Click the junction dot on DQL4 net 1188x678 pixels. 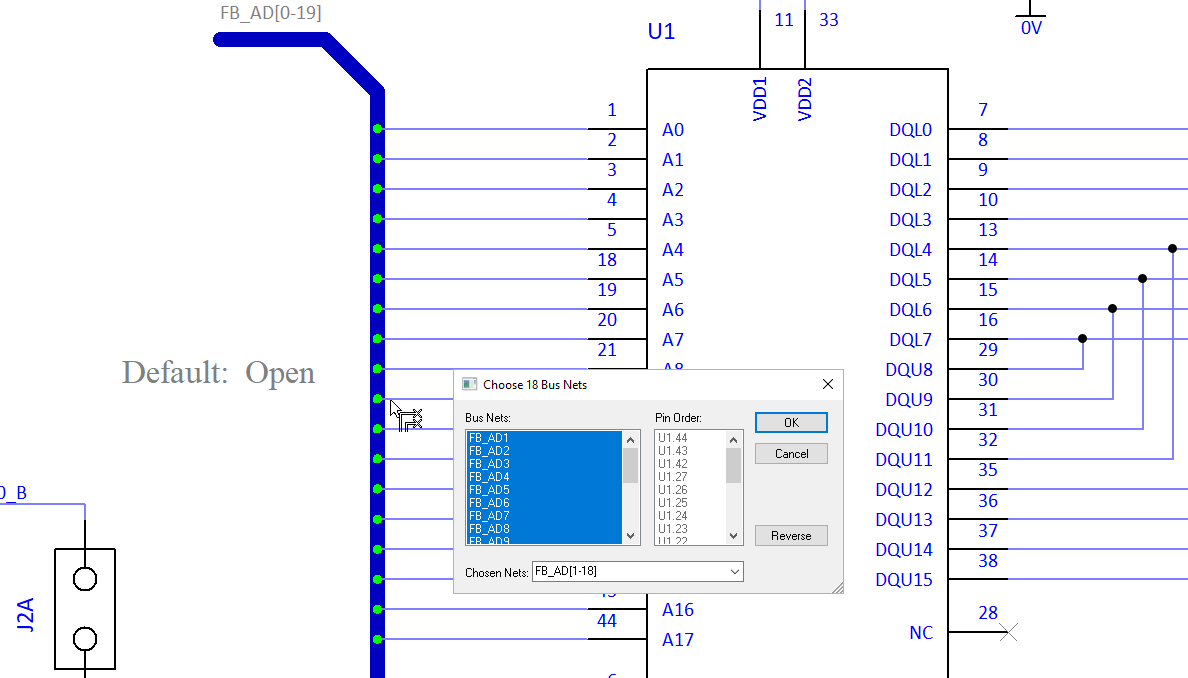1172,248
